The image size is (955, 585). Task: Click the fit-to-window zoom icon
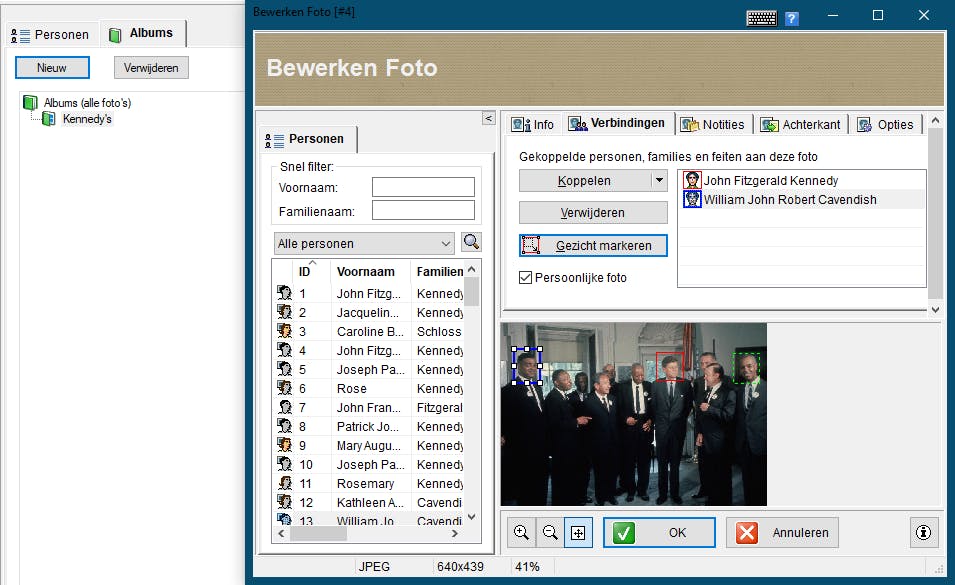(x=578, y=533)
